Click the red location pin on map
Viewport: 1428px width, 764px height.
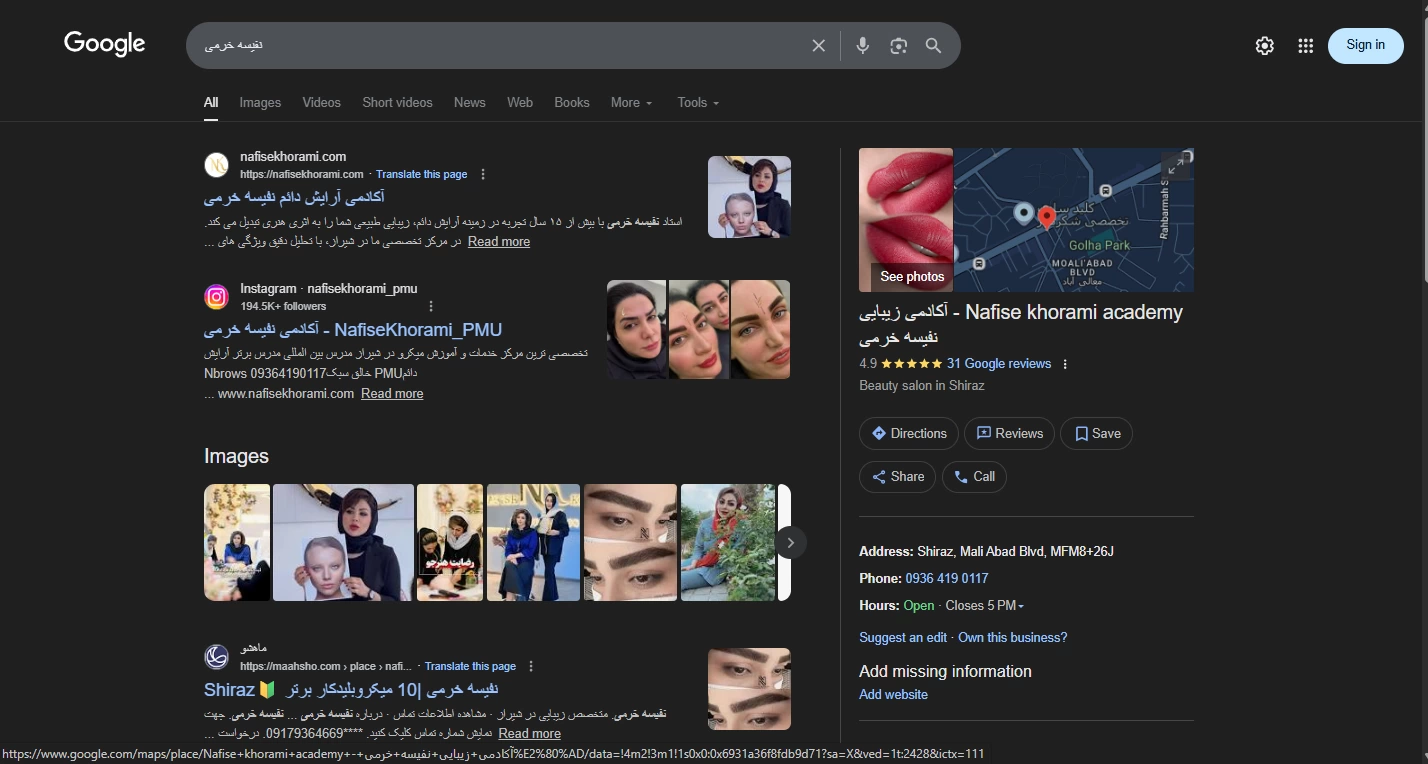point(1046,218)
